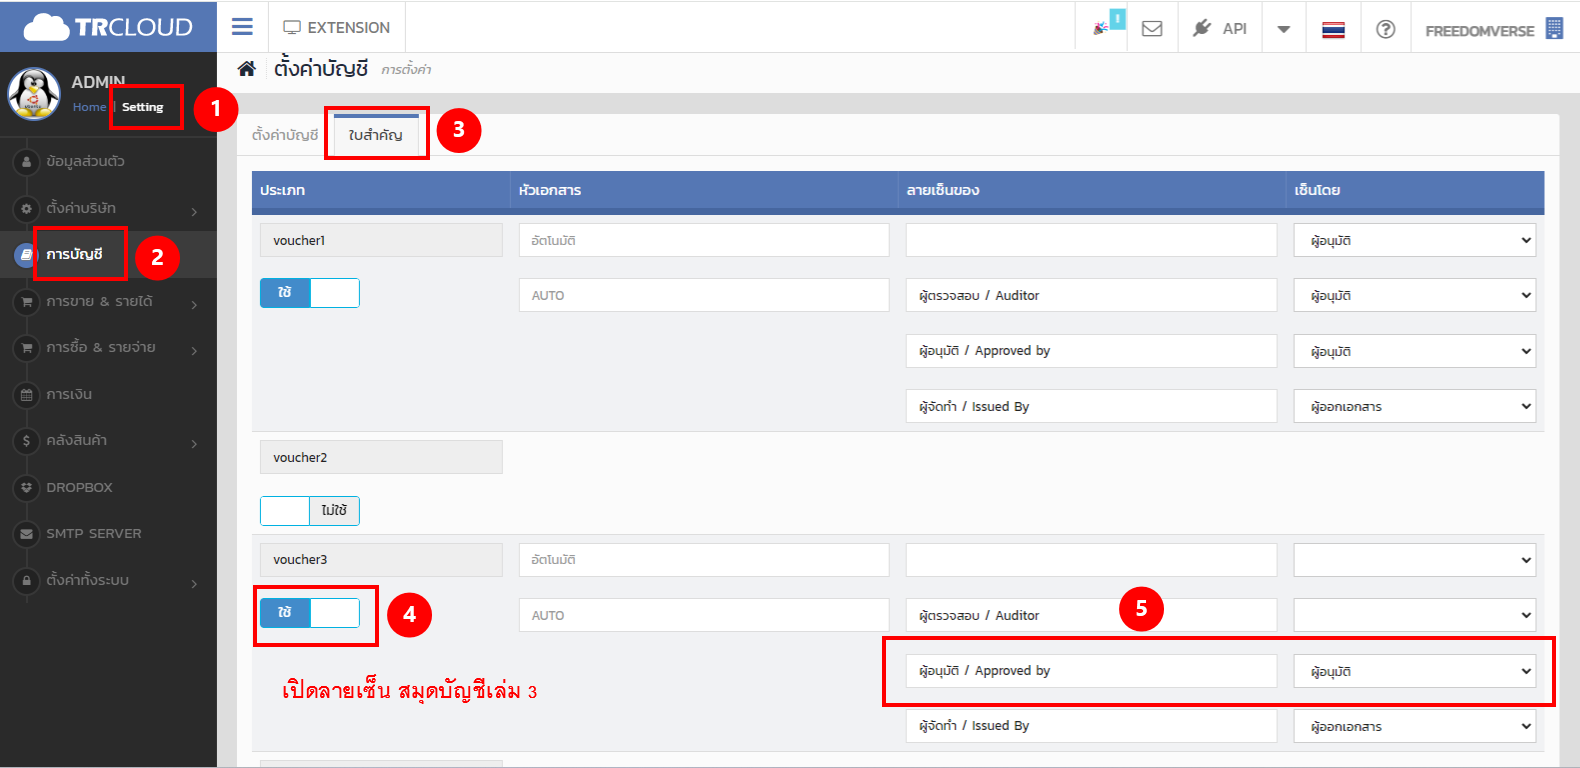
Task: Click the voucher1 empty signature field
Action: (x=1091, y=240)
